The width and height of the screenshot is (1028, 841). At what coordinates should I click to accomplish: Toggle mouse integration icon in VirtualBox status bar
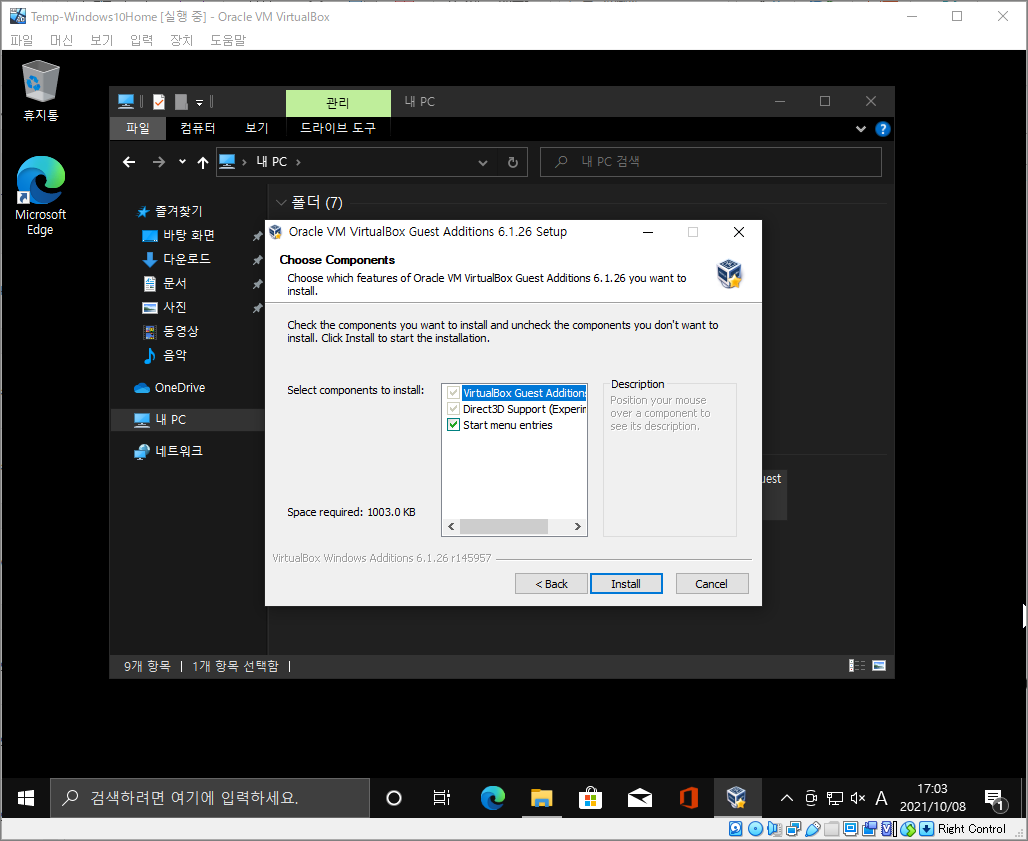click(x=908, y=829)
